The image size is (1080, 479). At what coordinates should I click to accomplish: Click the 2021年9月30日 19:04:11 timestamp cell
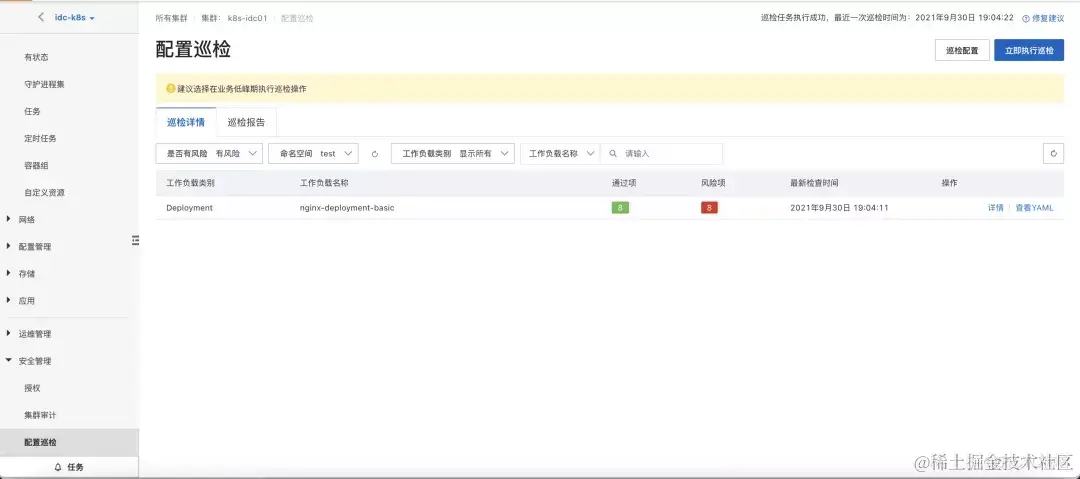pos(839,207)
